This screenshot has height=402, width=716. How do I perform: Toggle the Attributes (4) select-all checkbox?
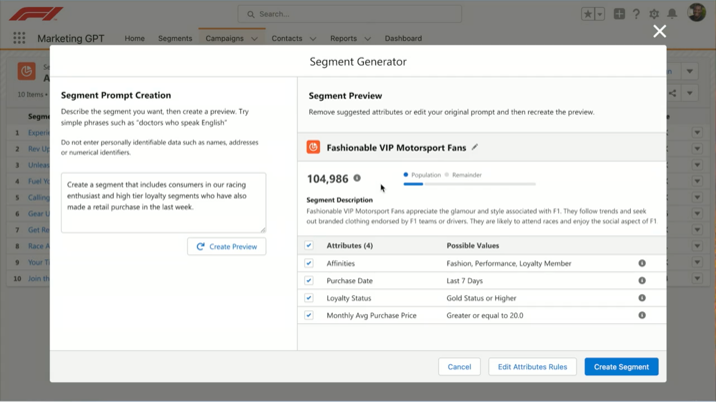tap(309, 245)
